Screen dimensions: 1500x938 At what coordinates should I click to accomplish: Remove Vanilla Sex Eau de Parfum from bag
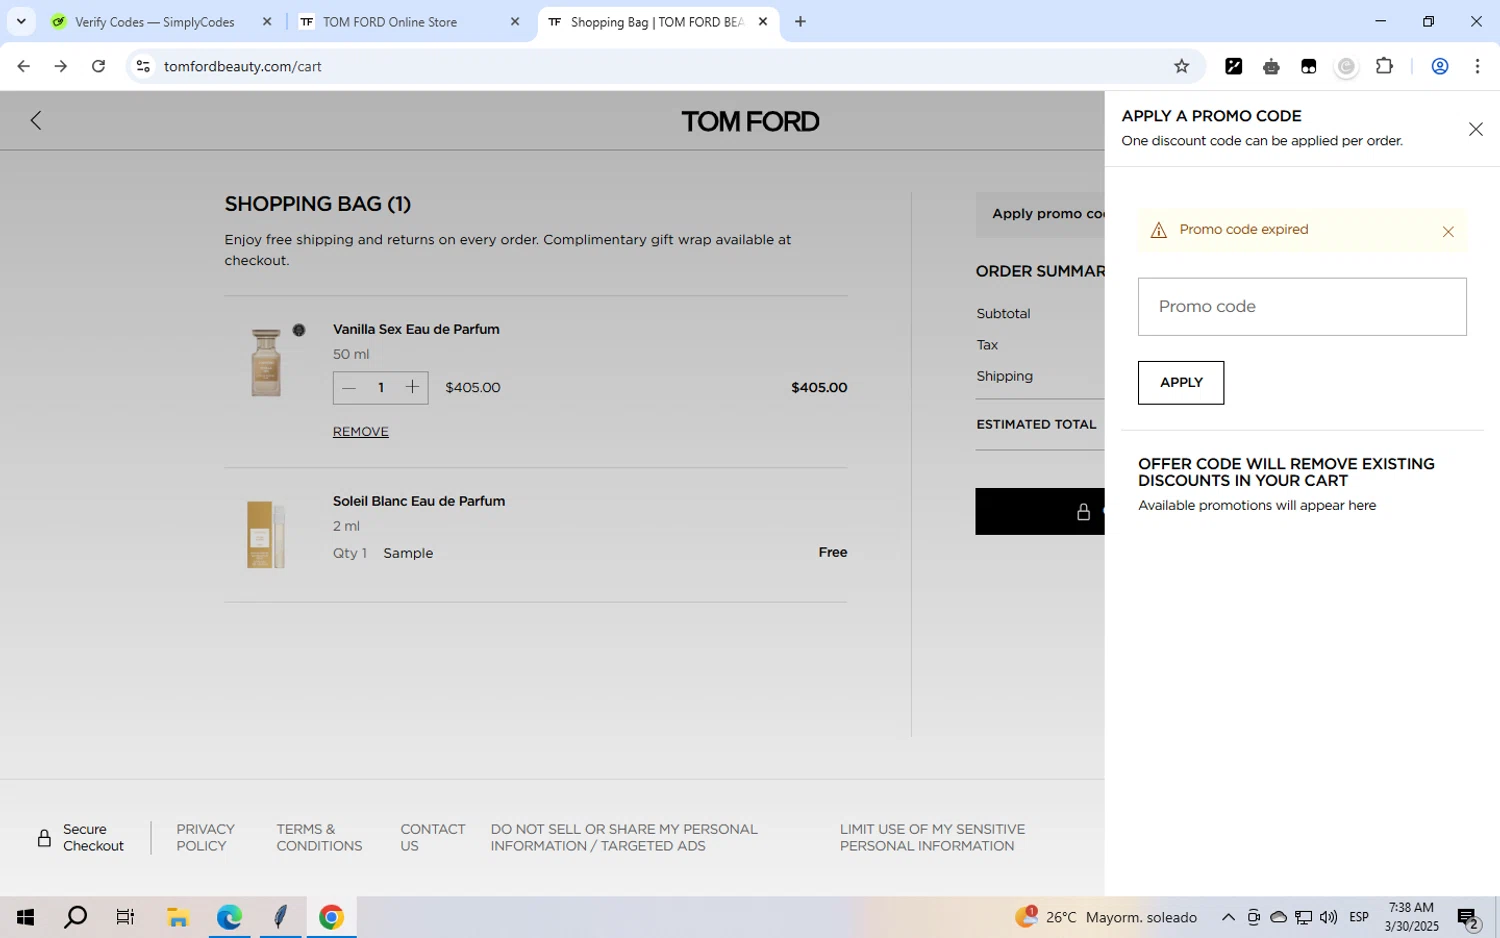(361, 432)
